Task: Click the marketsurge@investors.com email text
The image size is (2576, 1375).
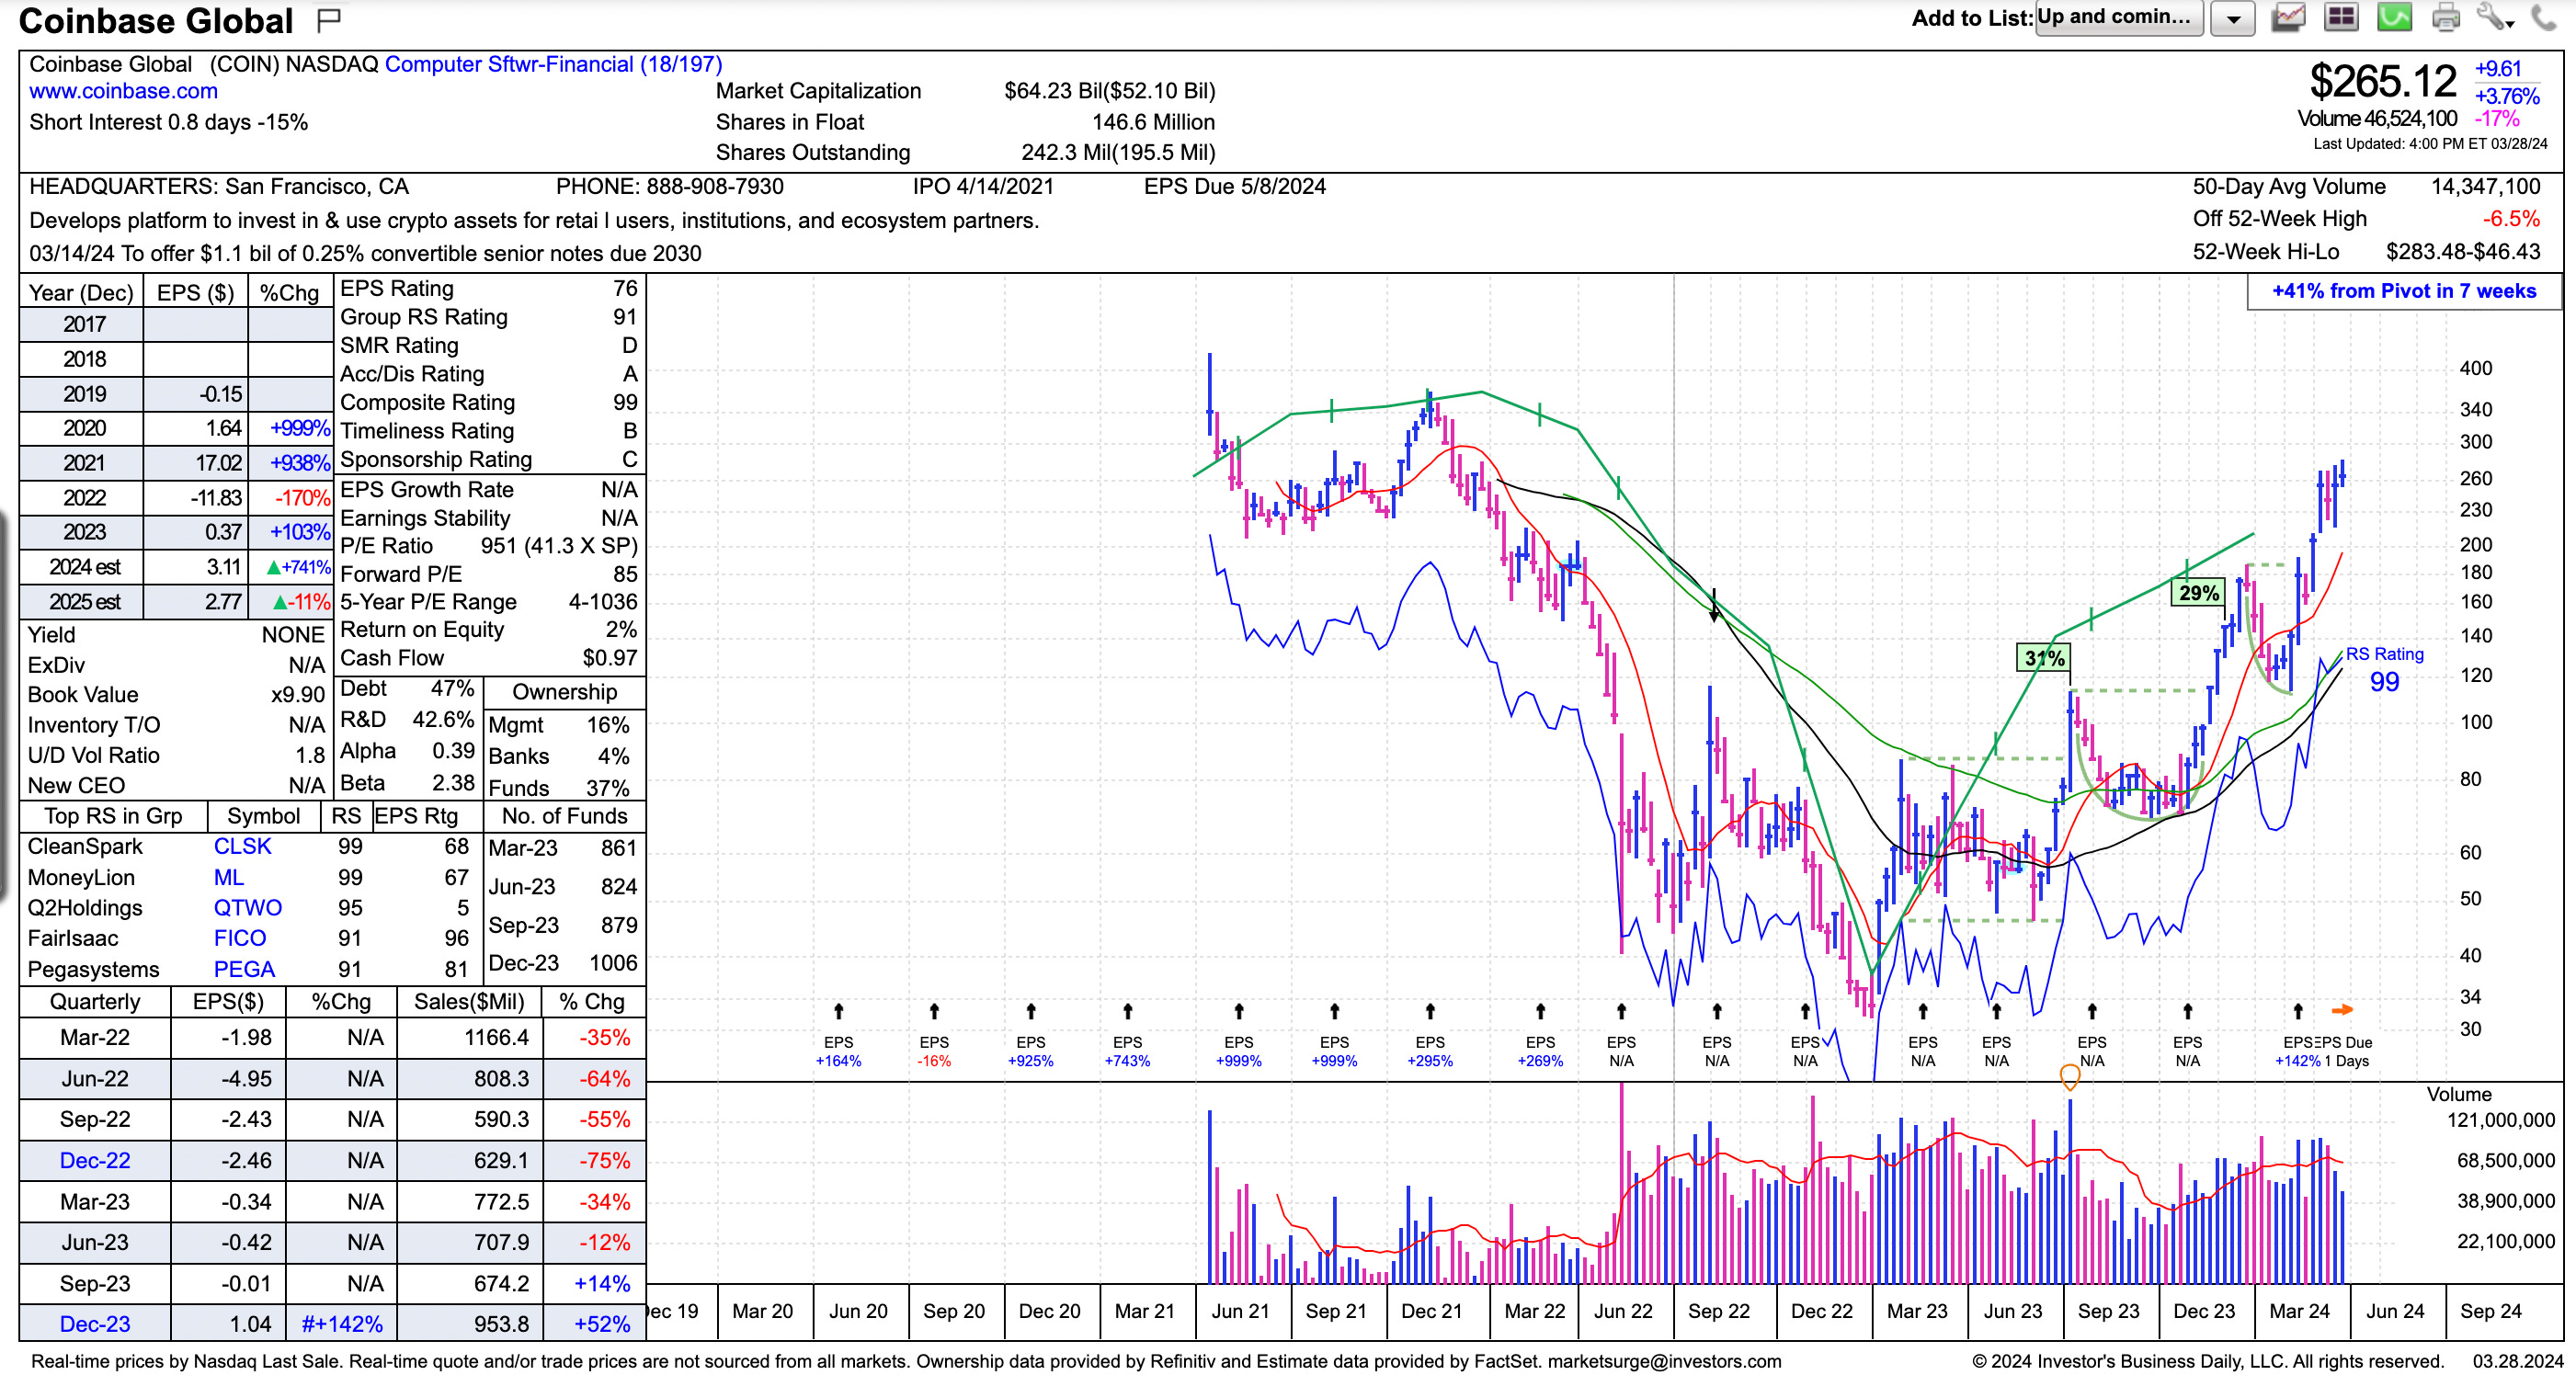Action: pyautogui.click(x=1664, y=1361)
